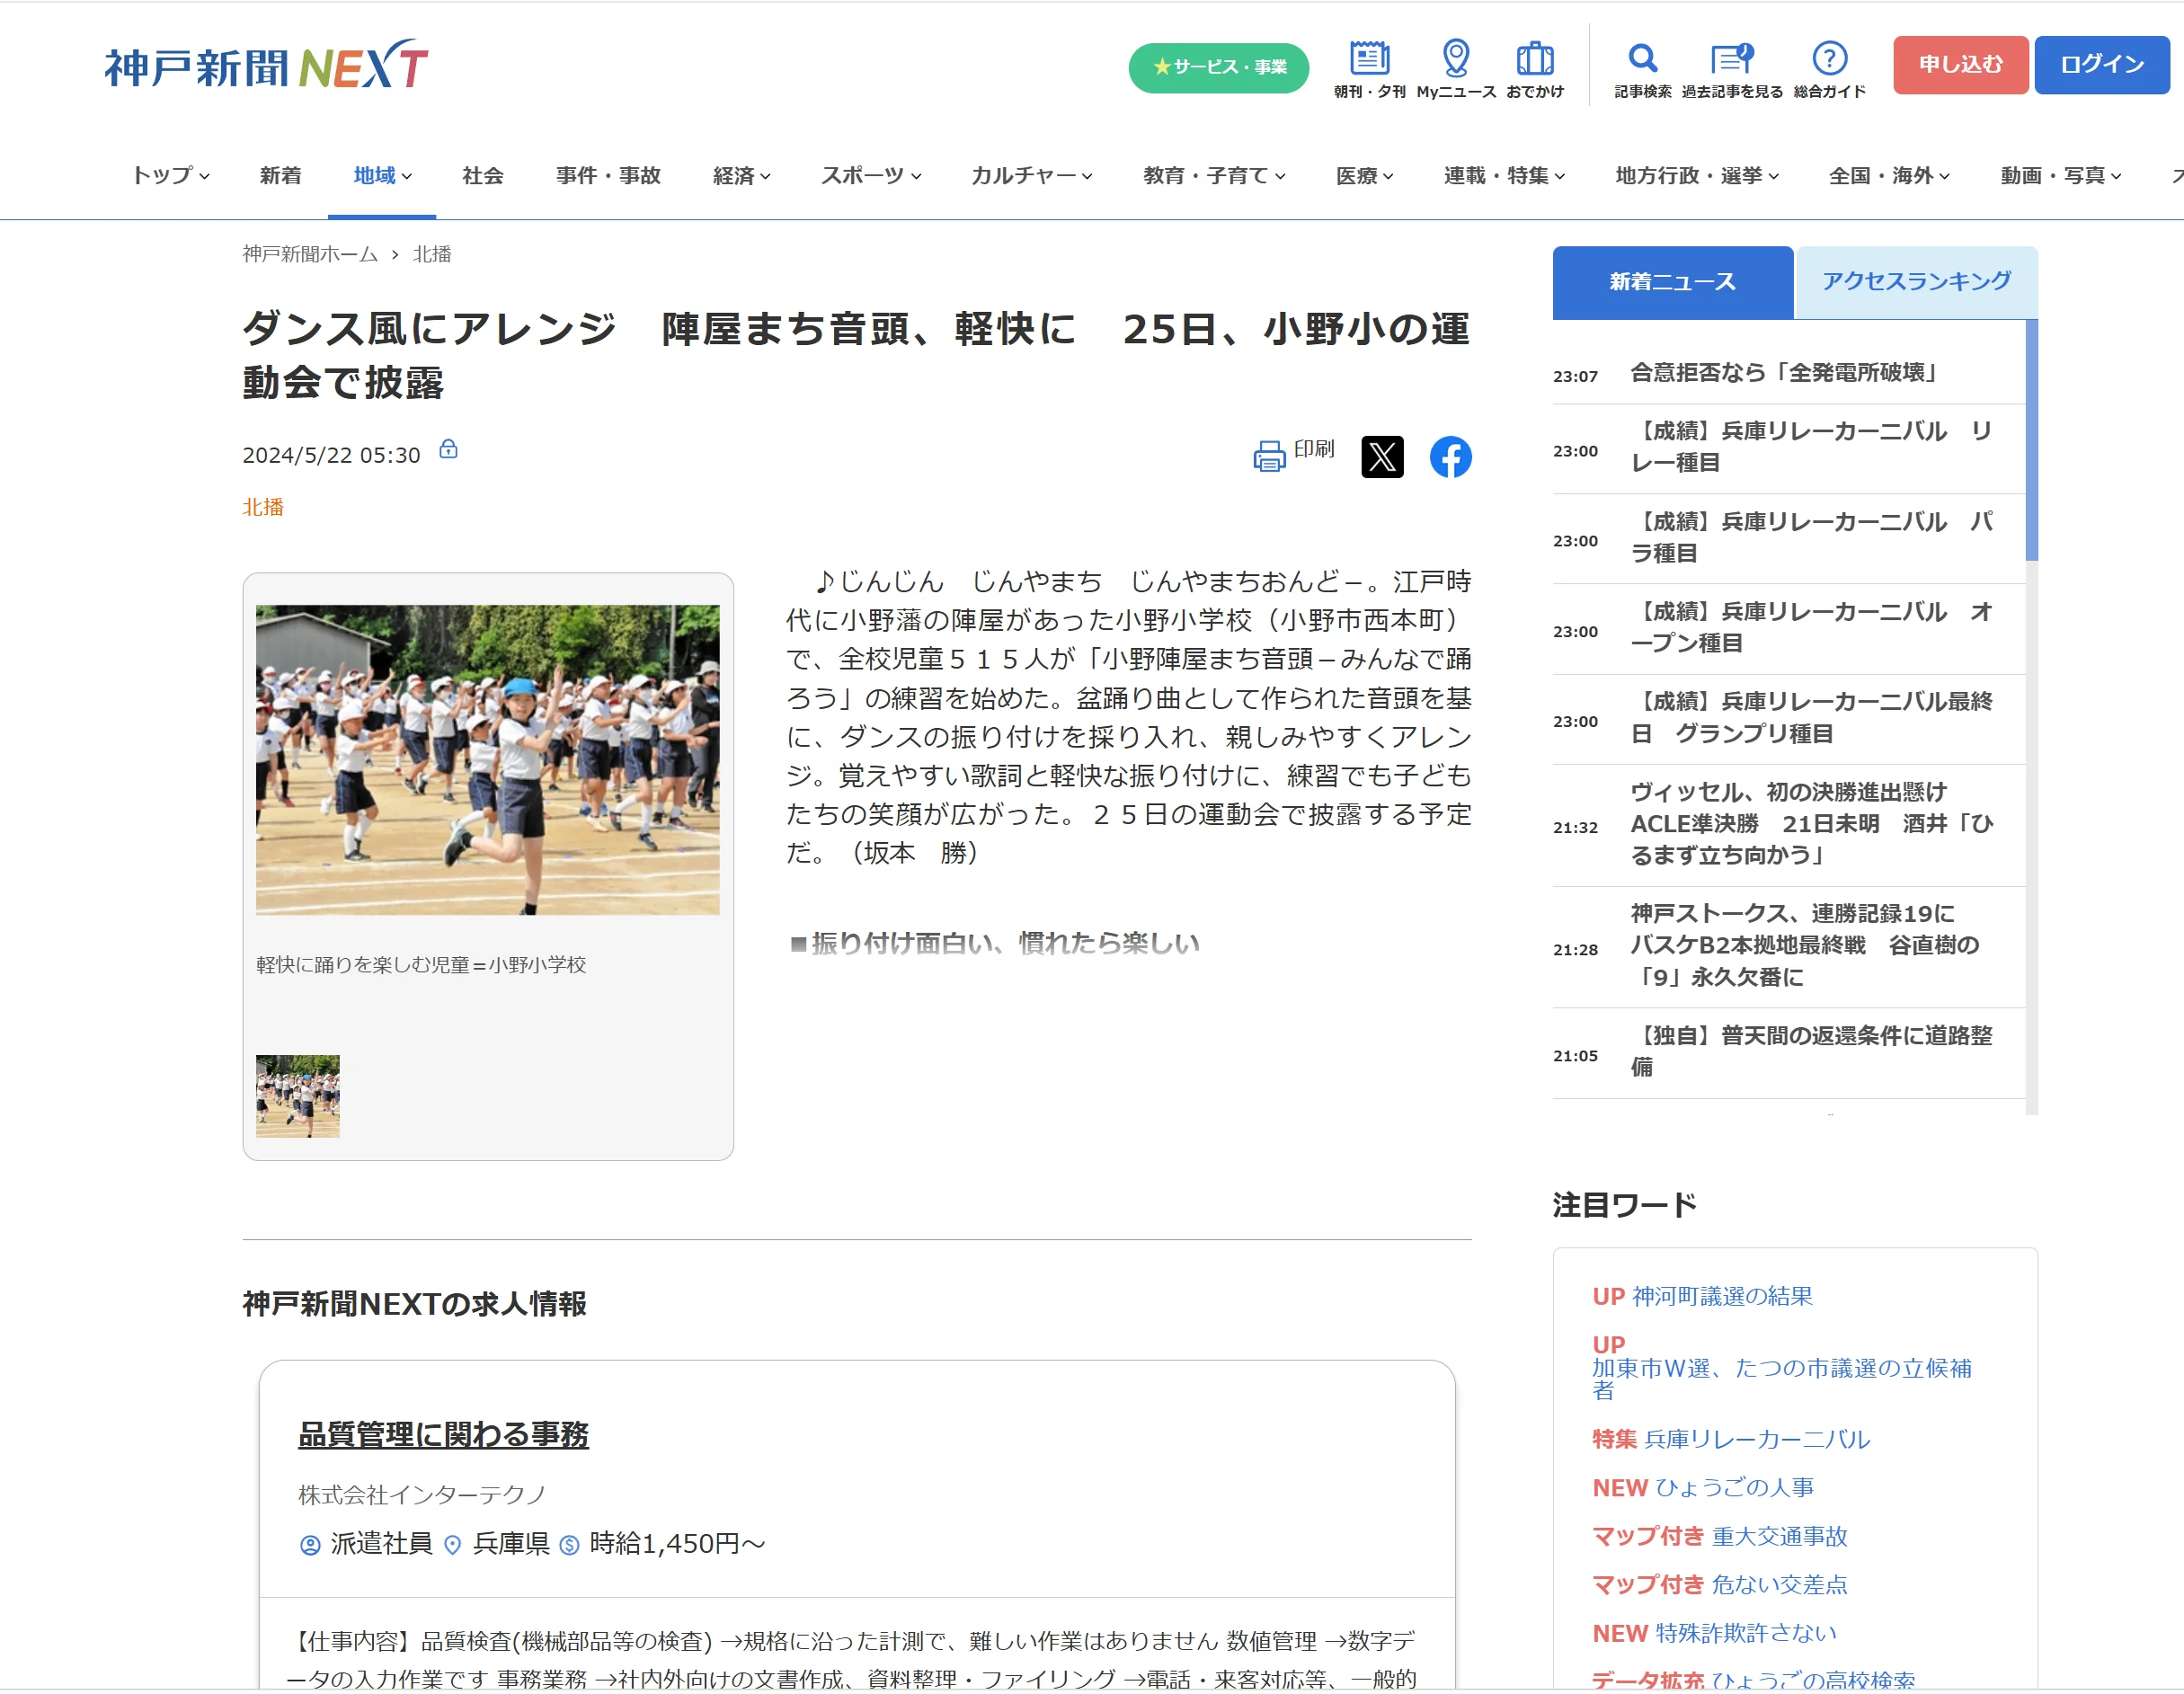Click the 申し込む button
The width and height of the screenshot is (2184, 1694).
tap(1960, 65)
